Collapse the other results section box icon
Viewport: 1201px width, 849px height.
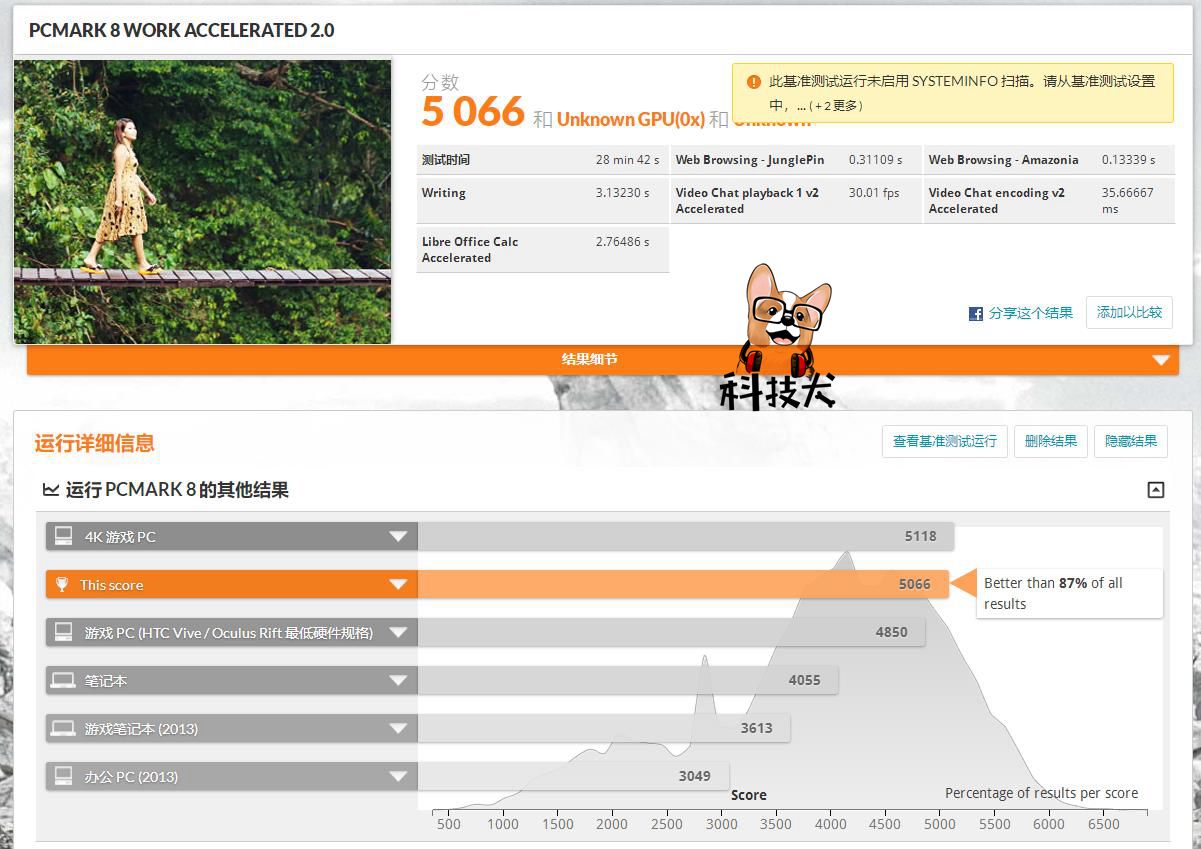coord(1156,489)
